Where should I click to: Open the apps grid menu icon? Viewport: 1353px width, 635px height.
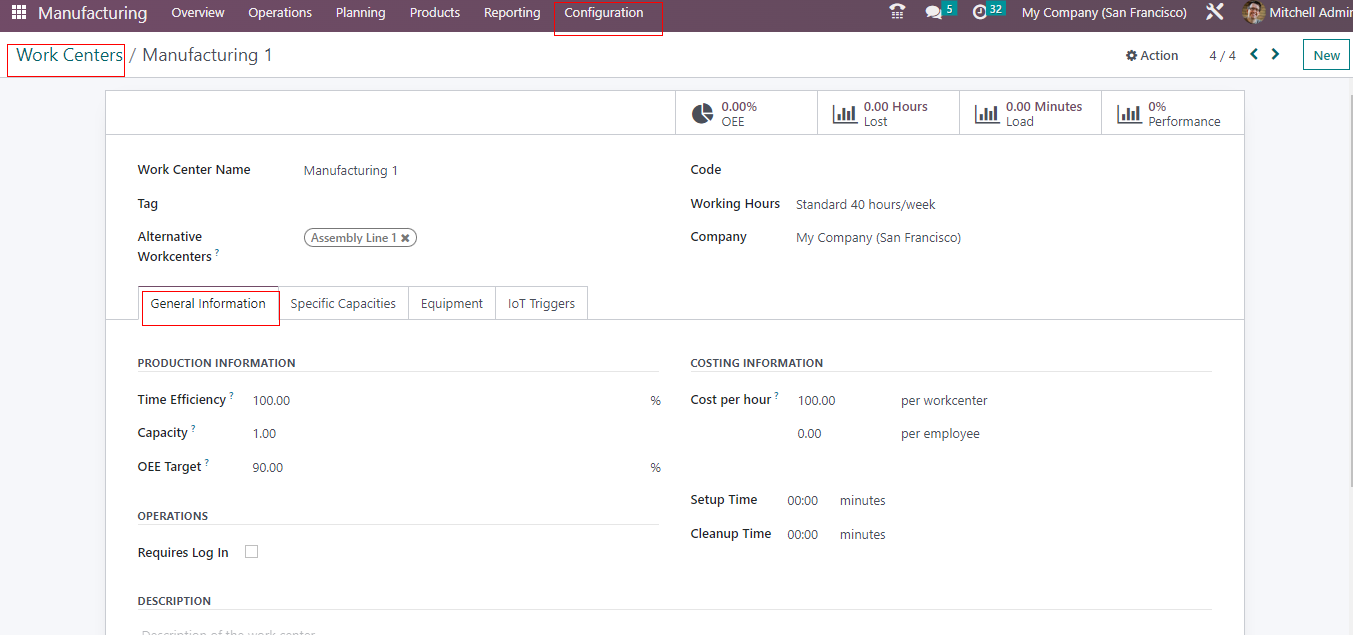tap(19, 13)
